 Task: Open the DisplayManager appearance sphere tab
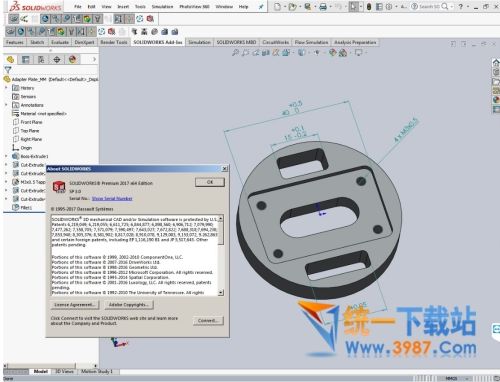[x=72, y=59]
